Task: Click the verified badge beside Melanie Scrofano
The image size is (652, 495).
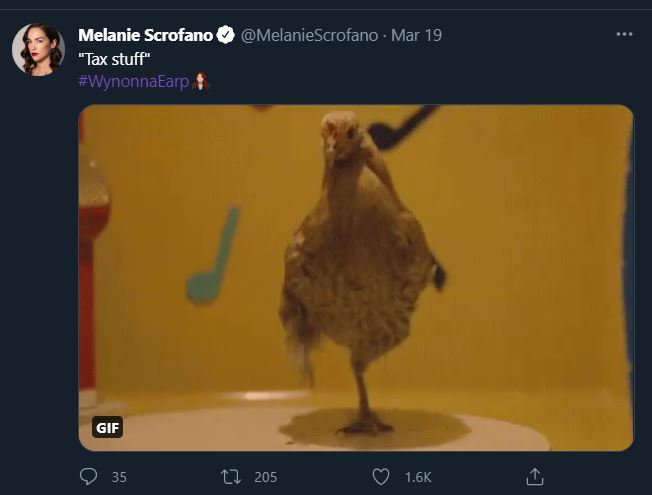Action: [226, 36]
